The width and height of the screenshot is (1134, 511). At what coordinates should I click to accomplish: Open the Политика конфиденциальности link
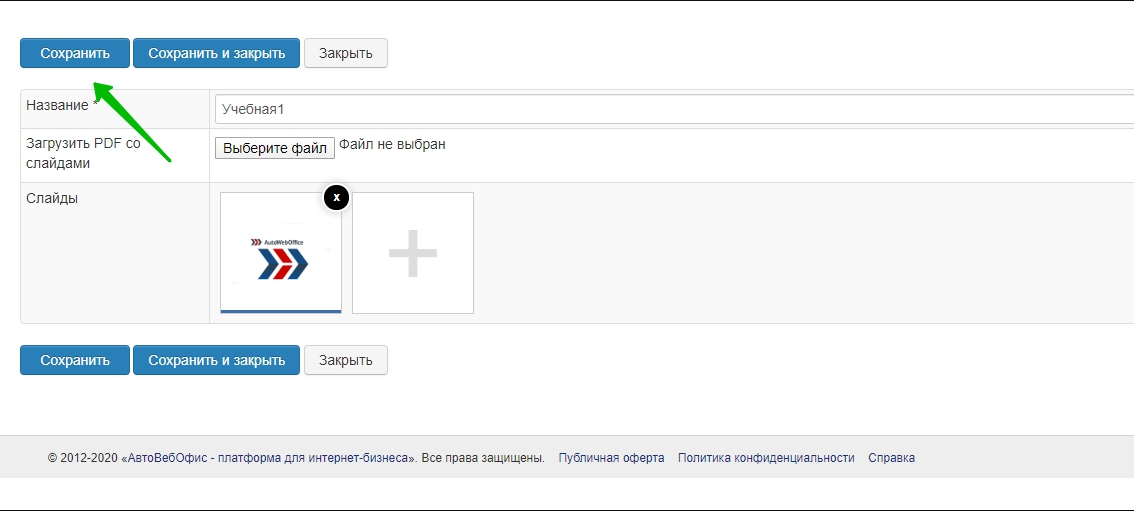(x=766, y=458)
